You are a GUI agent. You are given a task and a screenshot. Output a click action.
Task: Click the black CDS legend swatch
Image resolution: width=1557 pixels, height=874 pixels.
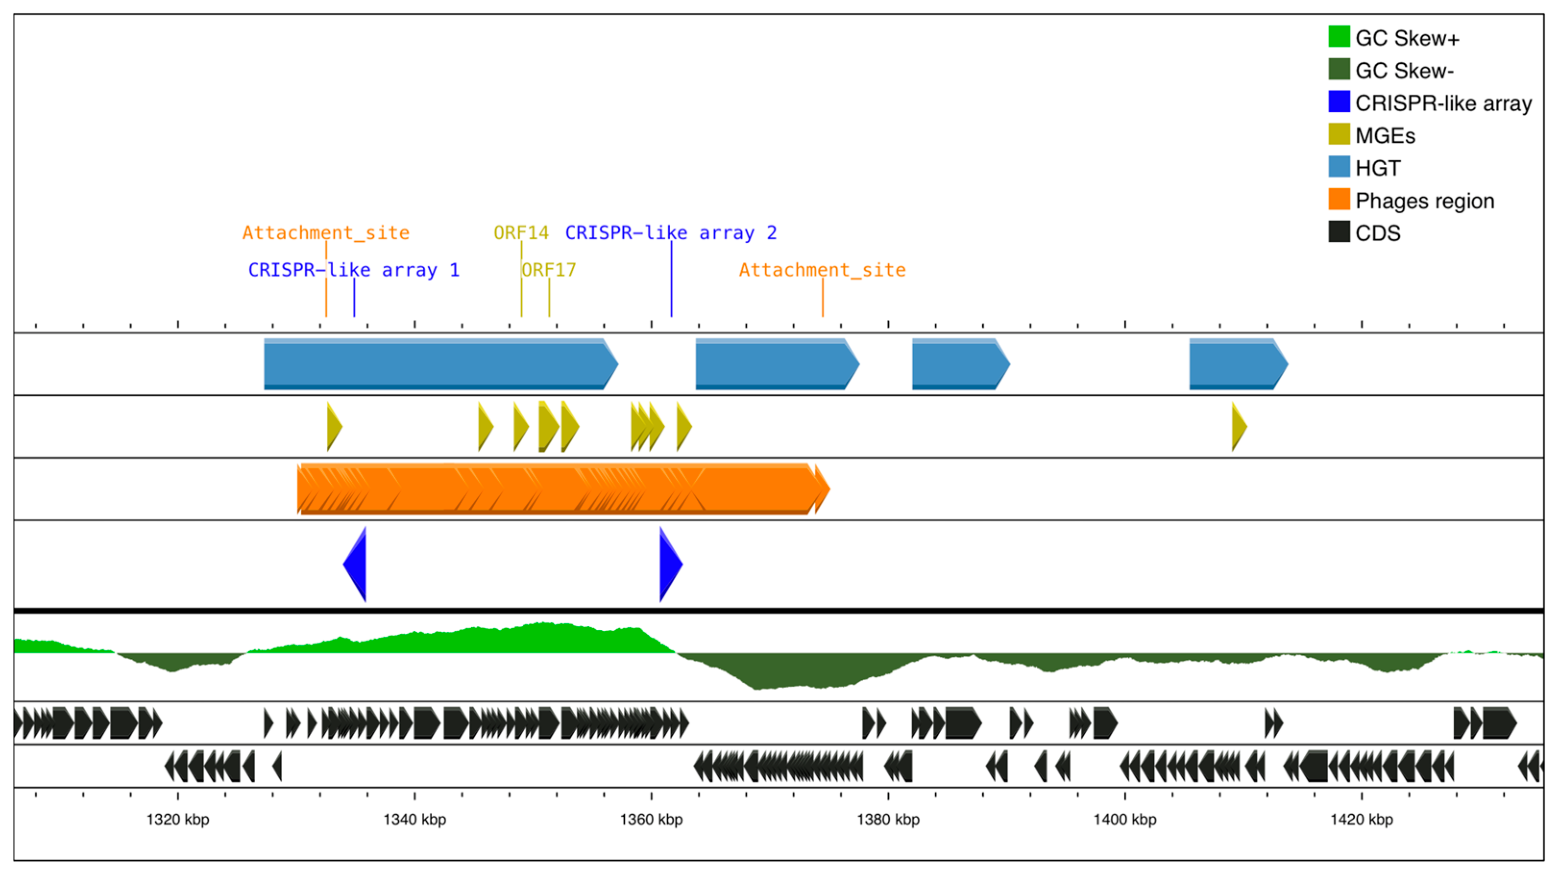(1339, 232)
